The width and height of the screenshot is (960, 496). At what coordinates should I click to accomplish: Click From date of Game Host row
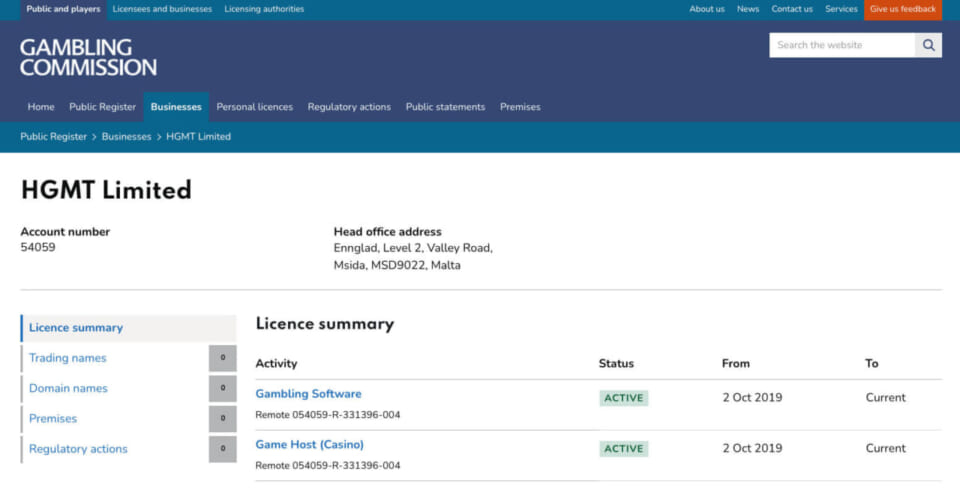point(752,448)
